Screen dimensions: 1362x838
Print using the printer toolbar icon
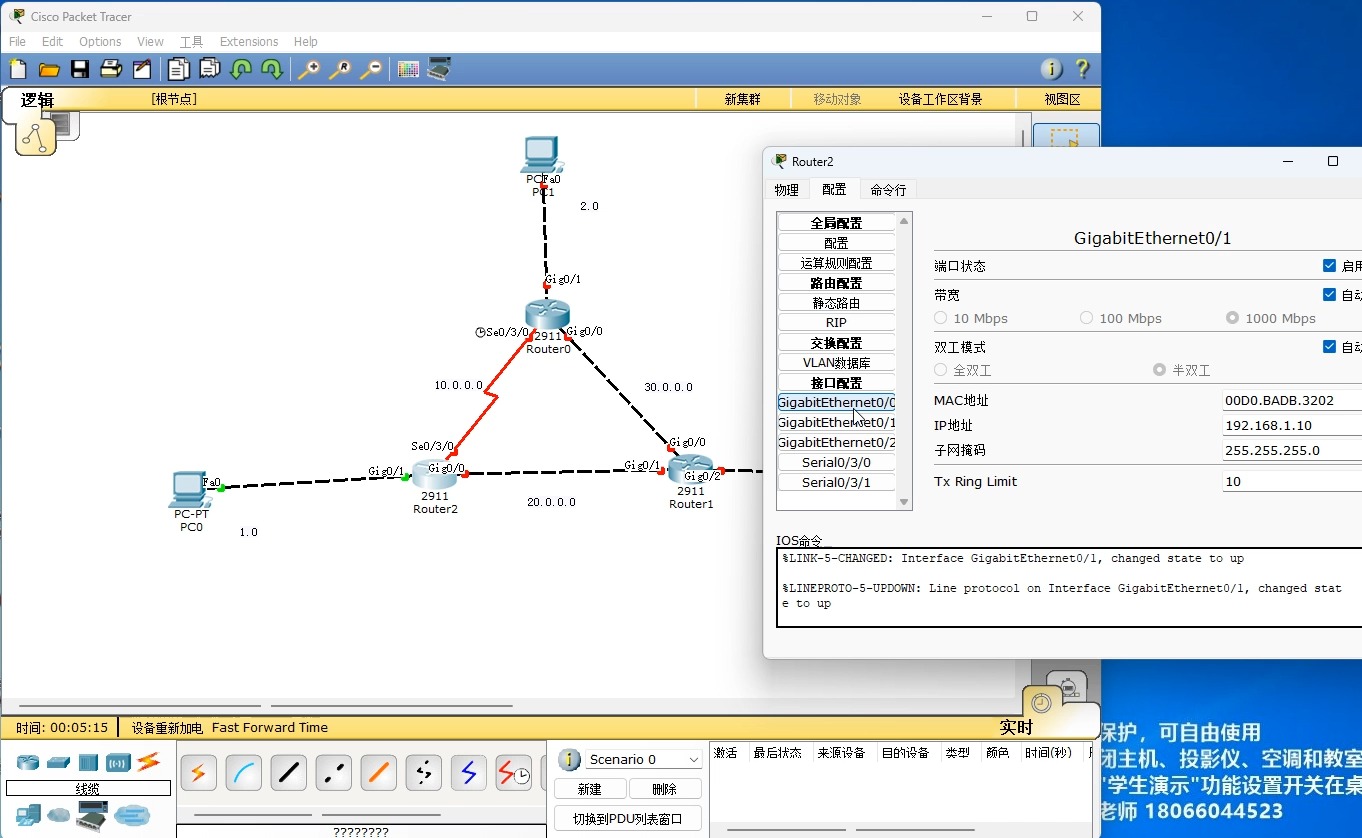coord(111,69)
